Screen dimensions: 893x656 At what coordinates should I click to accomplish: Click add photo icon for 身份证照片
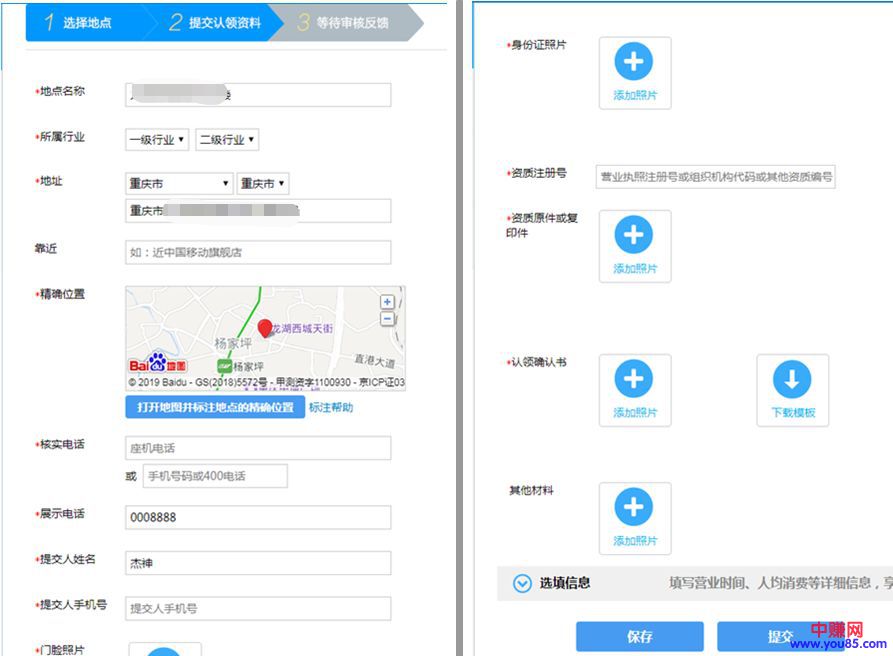pyautogui.click(x=634, y=62)
